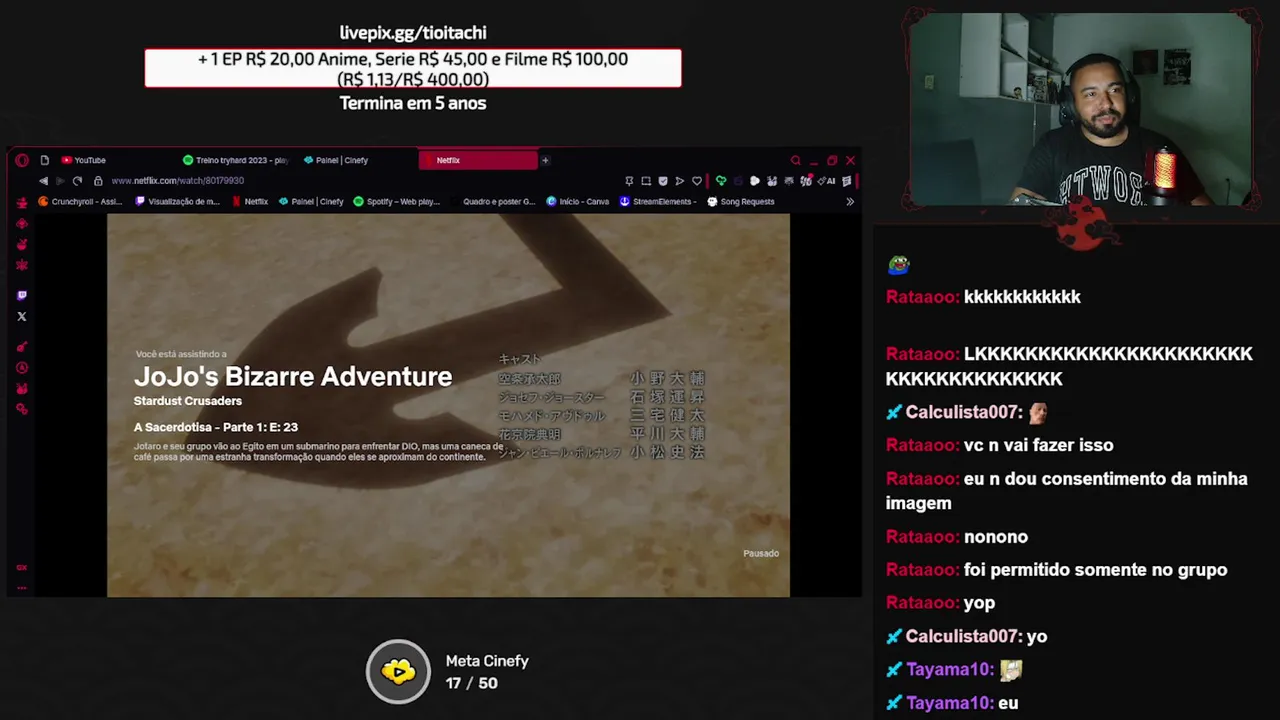The image size is (1280, 720).
Task: Go back with the browser back arrow
Action: click(43, 181)
